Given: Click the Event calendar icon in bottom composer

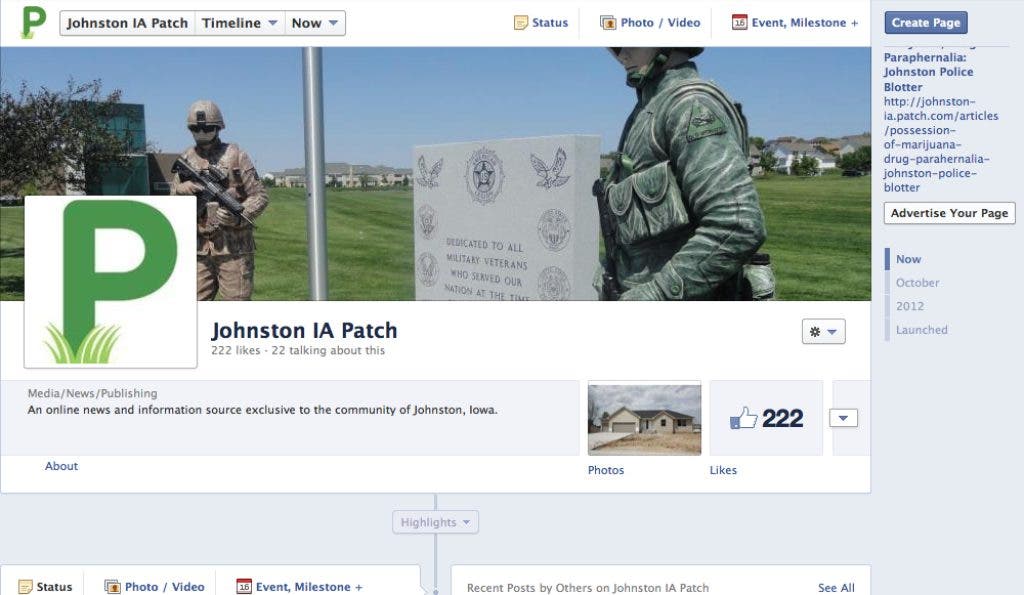Looking at the screenshot, I should click(244, 587).
